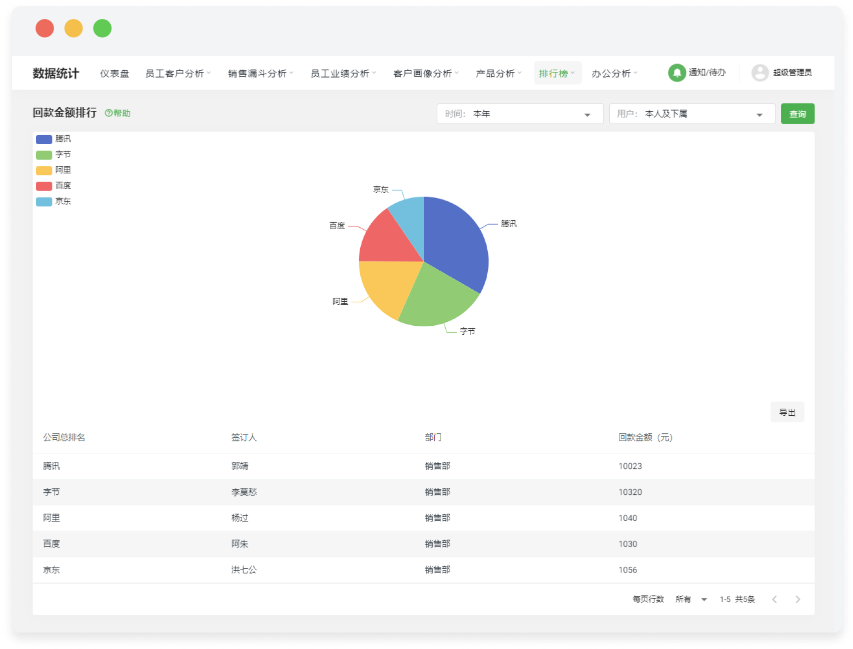Screen dimensions: 853x649
Task: Click signer 李莫愁 in table
Action: [x=244, y=492]
